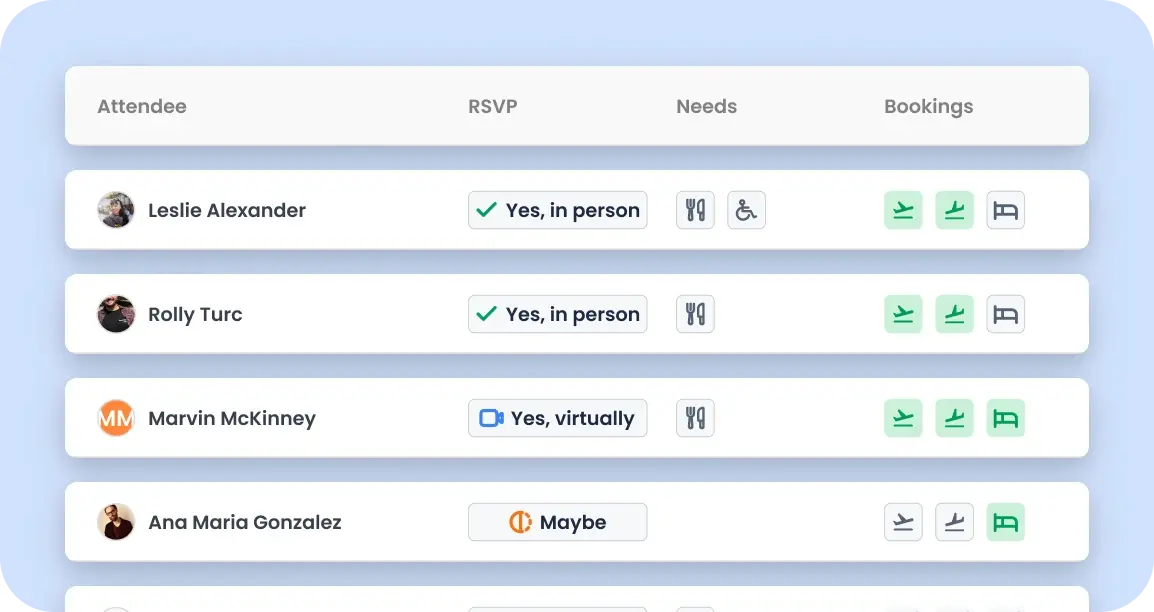Click Marvin McKinney's orange MM avatar
This screenshot has width=1154, height=612.
[x=116, y=418]
